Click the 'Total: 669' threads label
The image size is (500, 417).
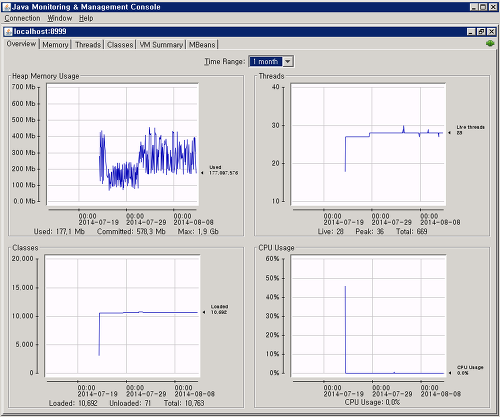click(411, 231)
